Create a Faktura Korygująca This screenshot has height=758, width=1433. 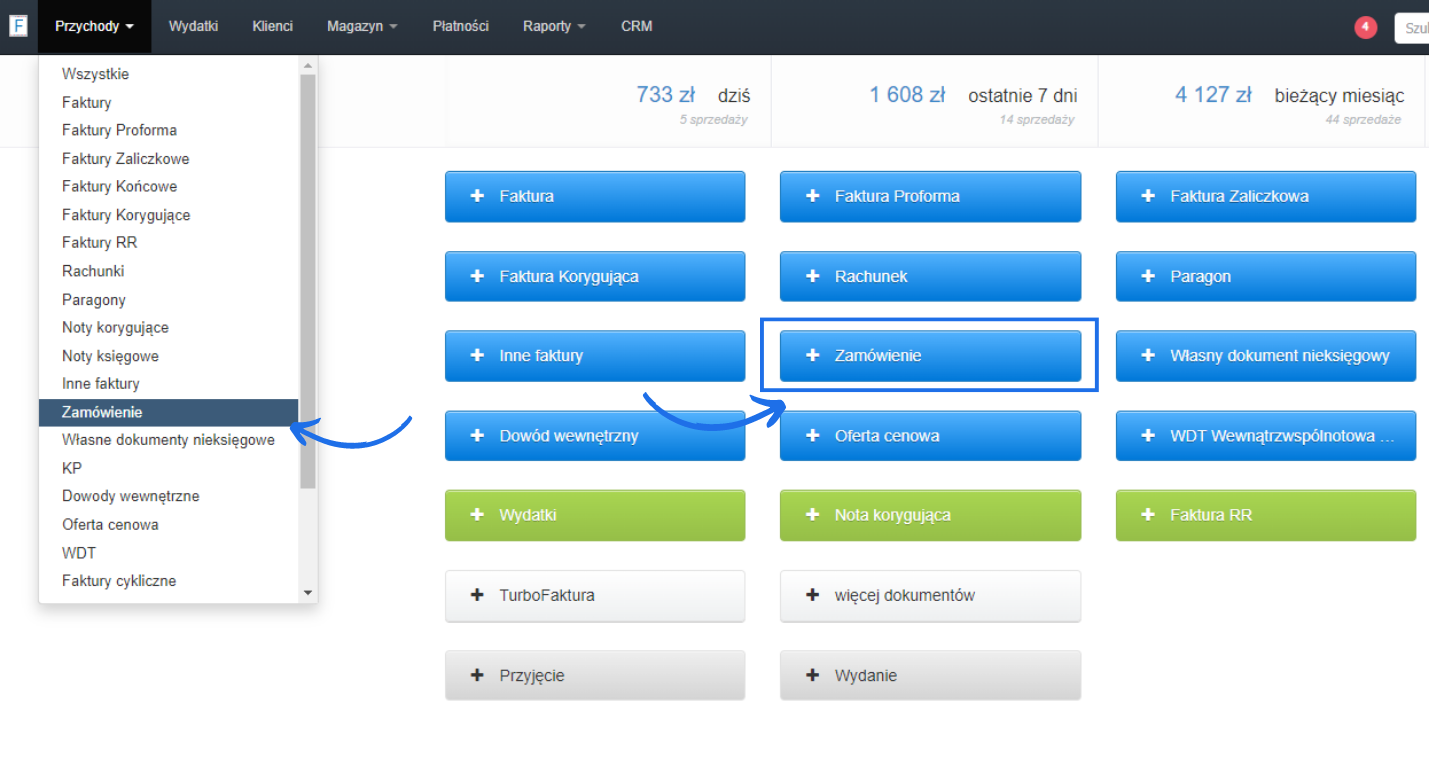click(x=595, y=276)
